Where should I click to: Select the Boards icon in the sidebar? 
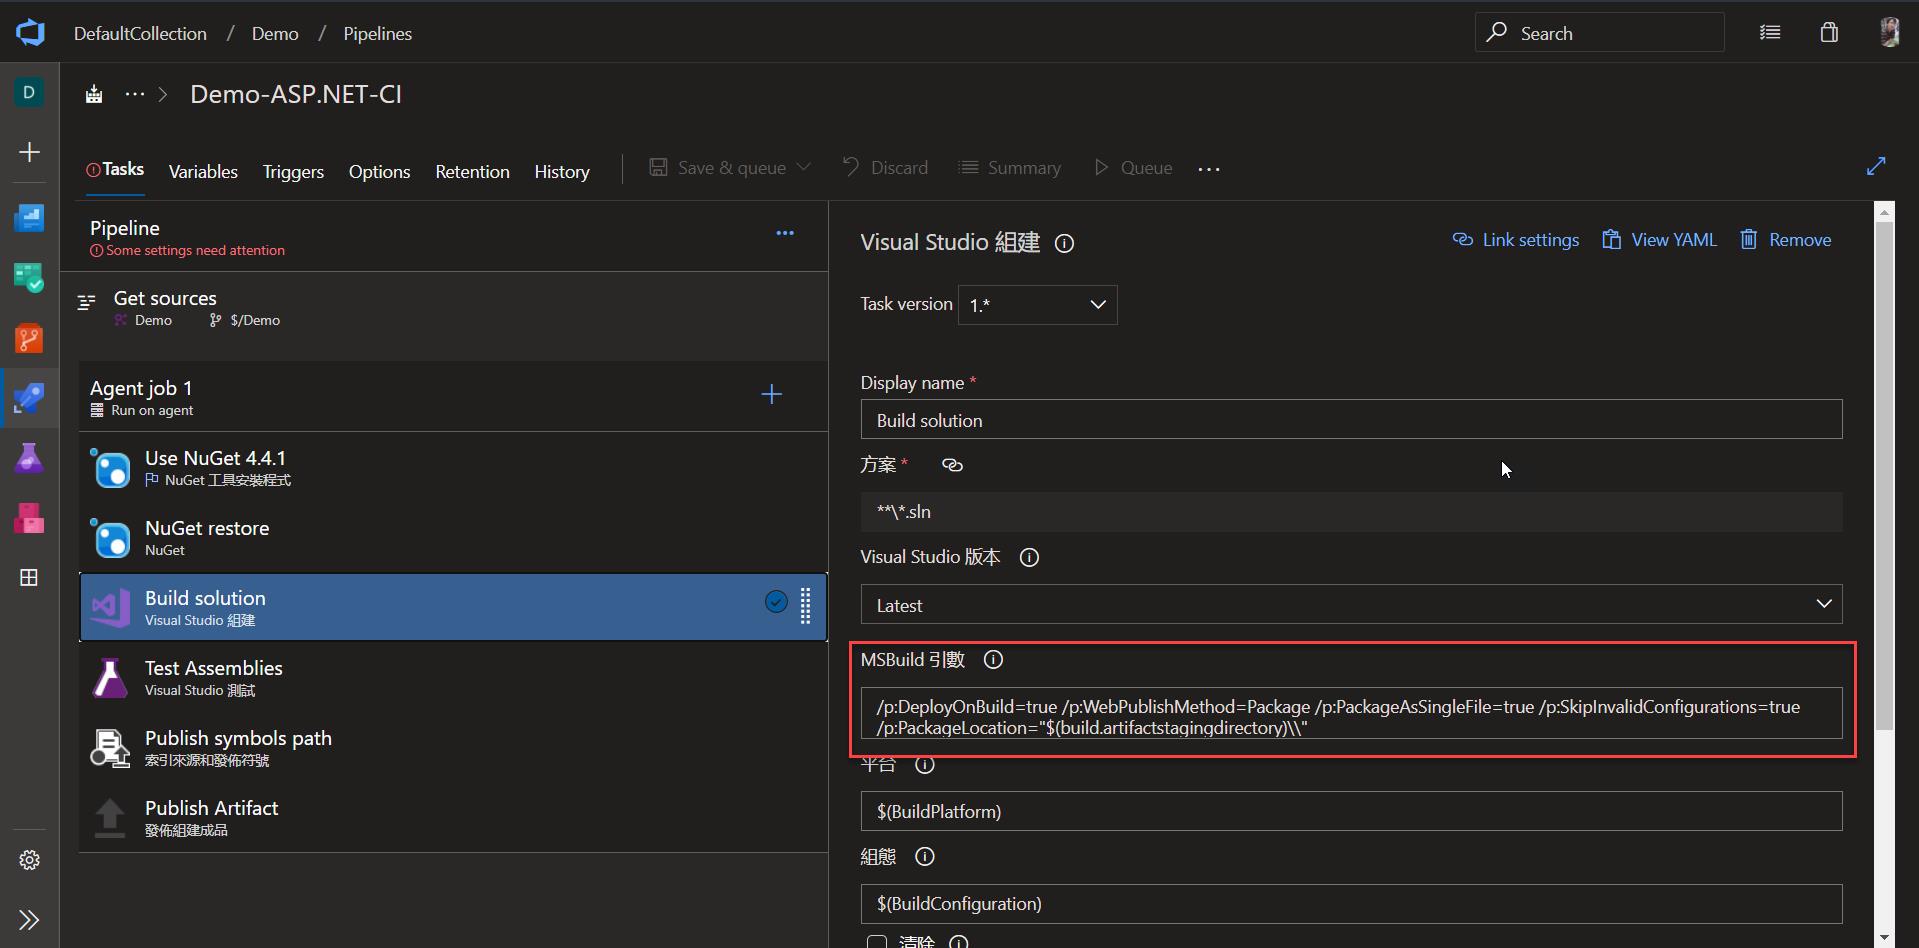coord(29,278)
